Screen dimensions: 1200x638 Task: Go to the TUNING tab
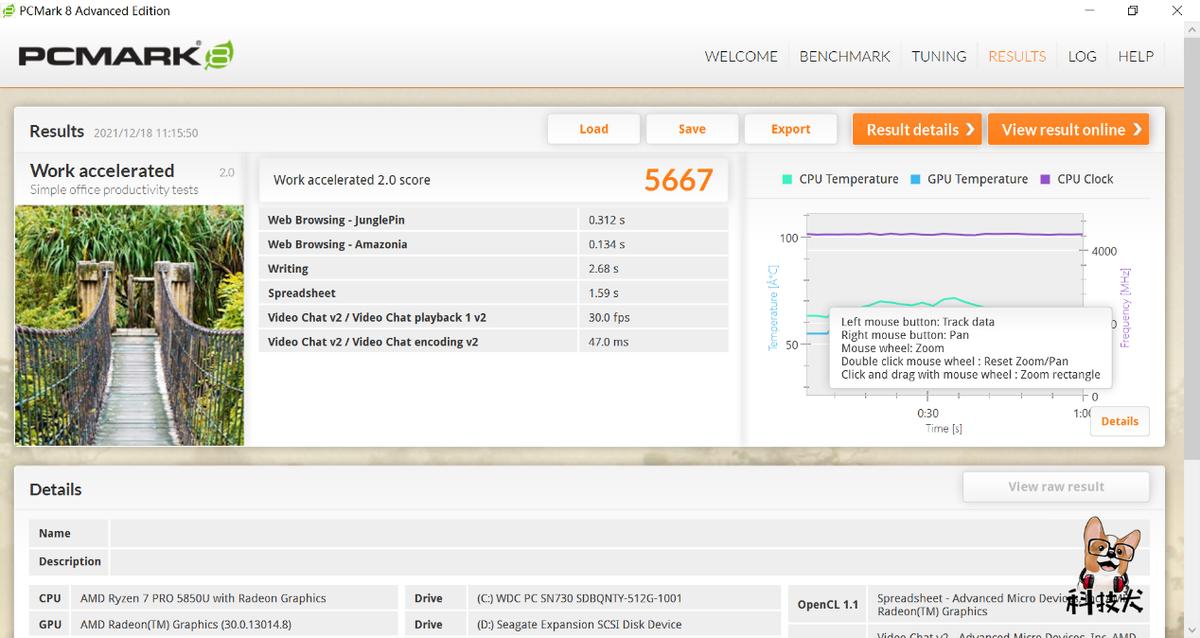[x=938, y=56]
